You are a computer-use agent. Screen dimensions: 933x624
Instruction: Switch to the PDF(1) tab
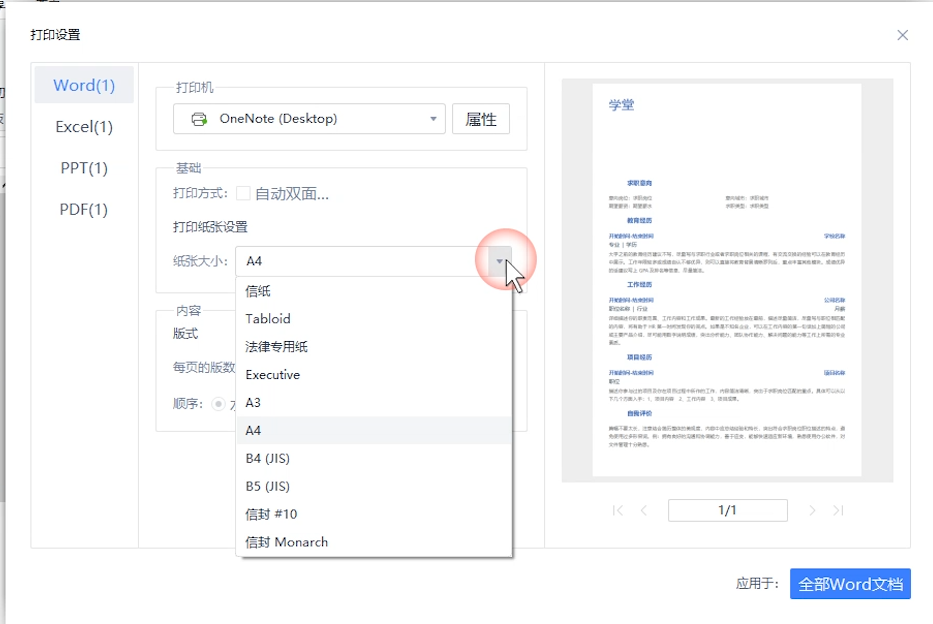(x=84, y=209)
